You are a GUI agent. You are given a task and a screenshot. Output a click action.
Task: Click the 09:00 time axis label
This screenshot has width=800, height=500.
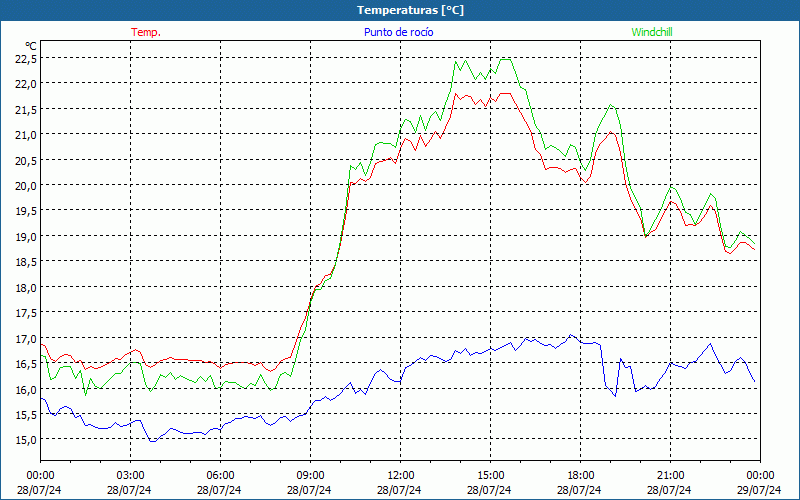pyautogui.click(x=310, y=475)
